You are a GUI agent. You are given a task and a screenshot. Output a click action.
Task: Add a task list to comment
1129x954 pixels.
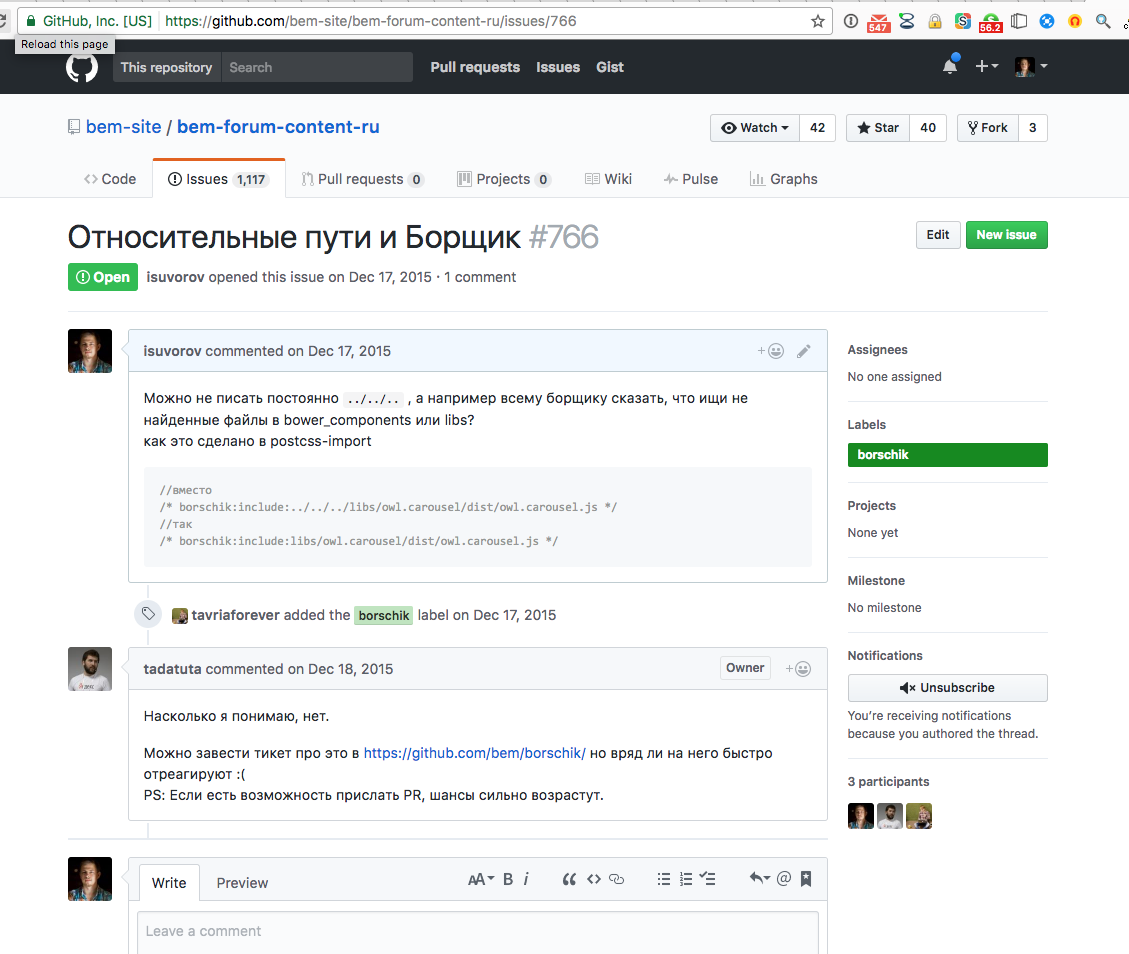pyautogui.click(x=708, y=879)
